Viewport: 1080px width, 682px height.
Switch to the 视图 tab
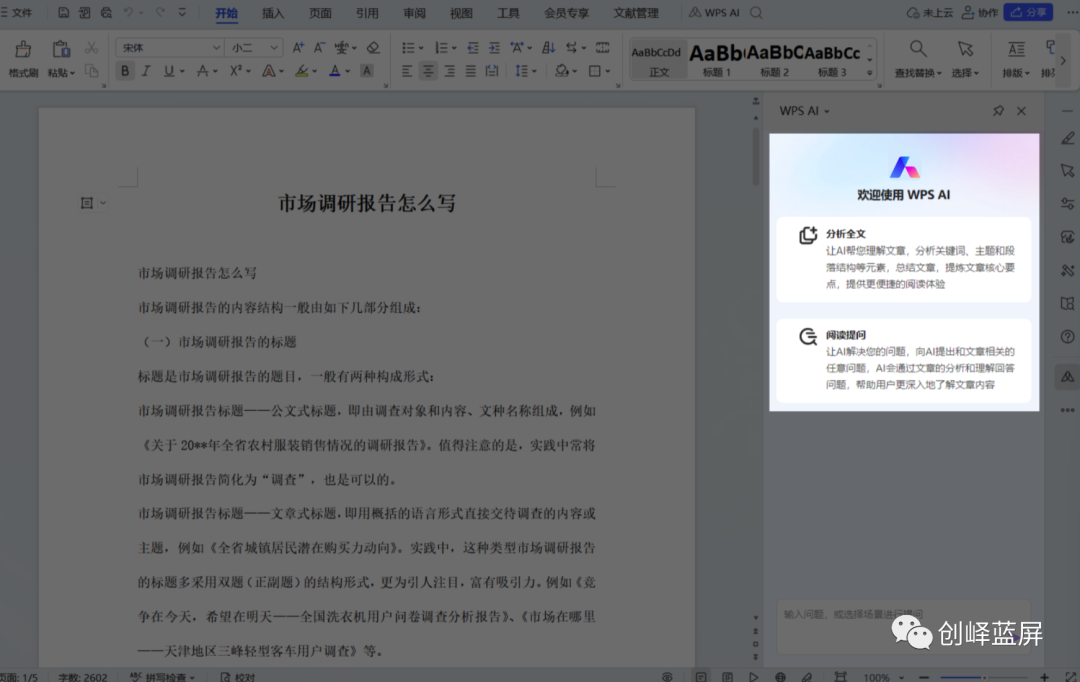[x=461, y=13]
